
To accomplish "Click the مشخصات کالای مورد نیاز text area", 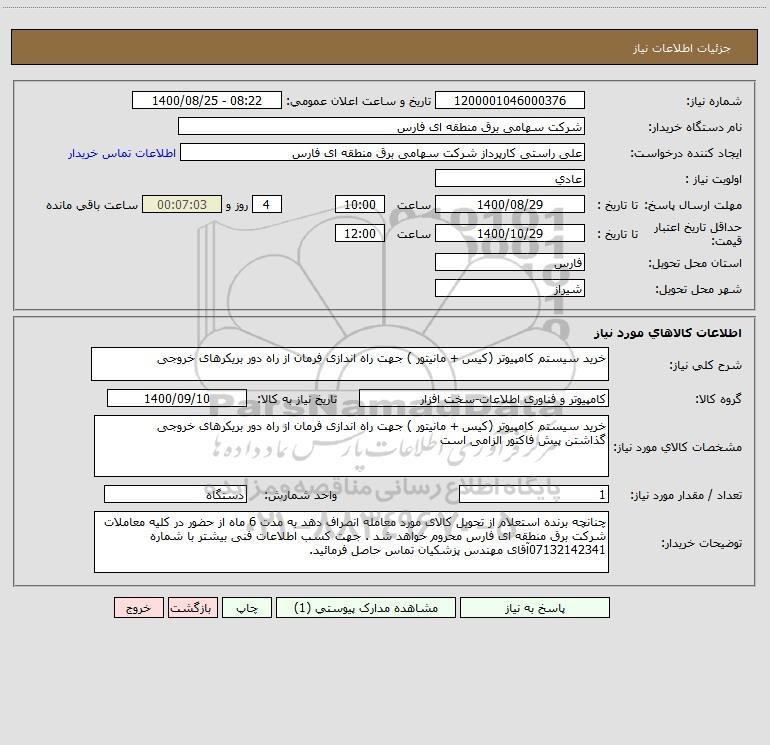I will click(351, 446).
